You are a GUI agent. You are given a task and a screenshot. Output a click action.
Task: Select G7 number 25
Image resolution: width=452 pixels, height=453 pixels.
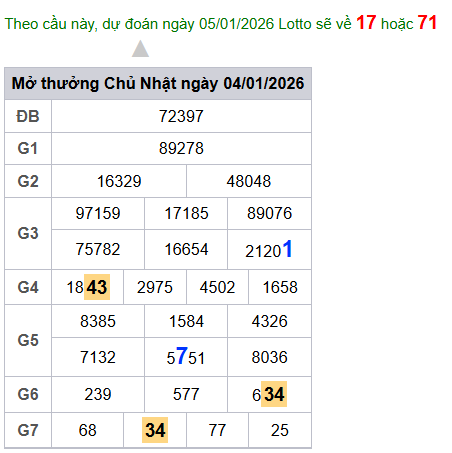(280, 430)
